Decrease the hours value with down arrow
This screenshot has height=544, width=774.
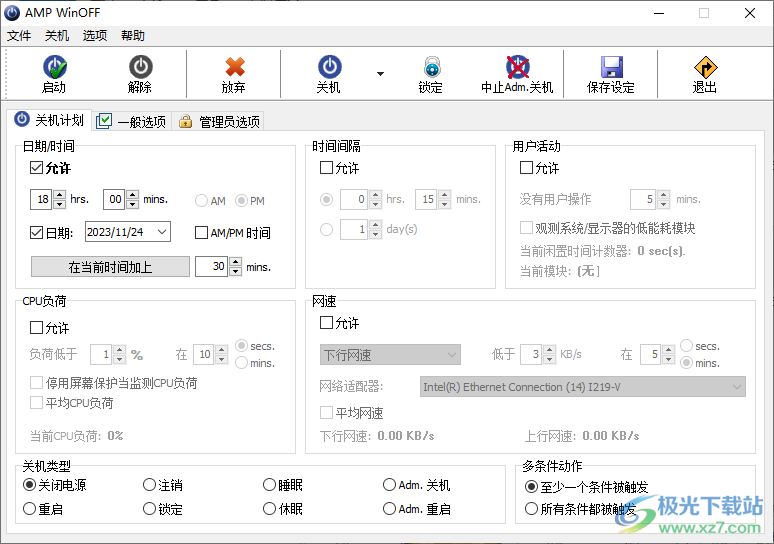(x=59, y=204)
